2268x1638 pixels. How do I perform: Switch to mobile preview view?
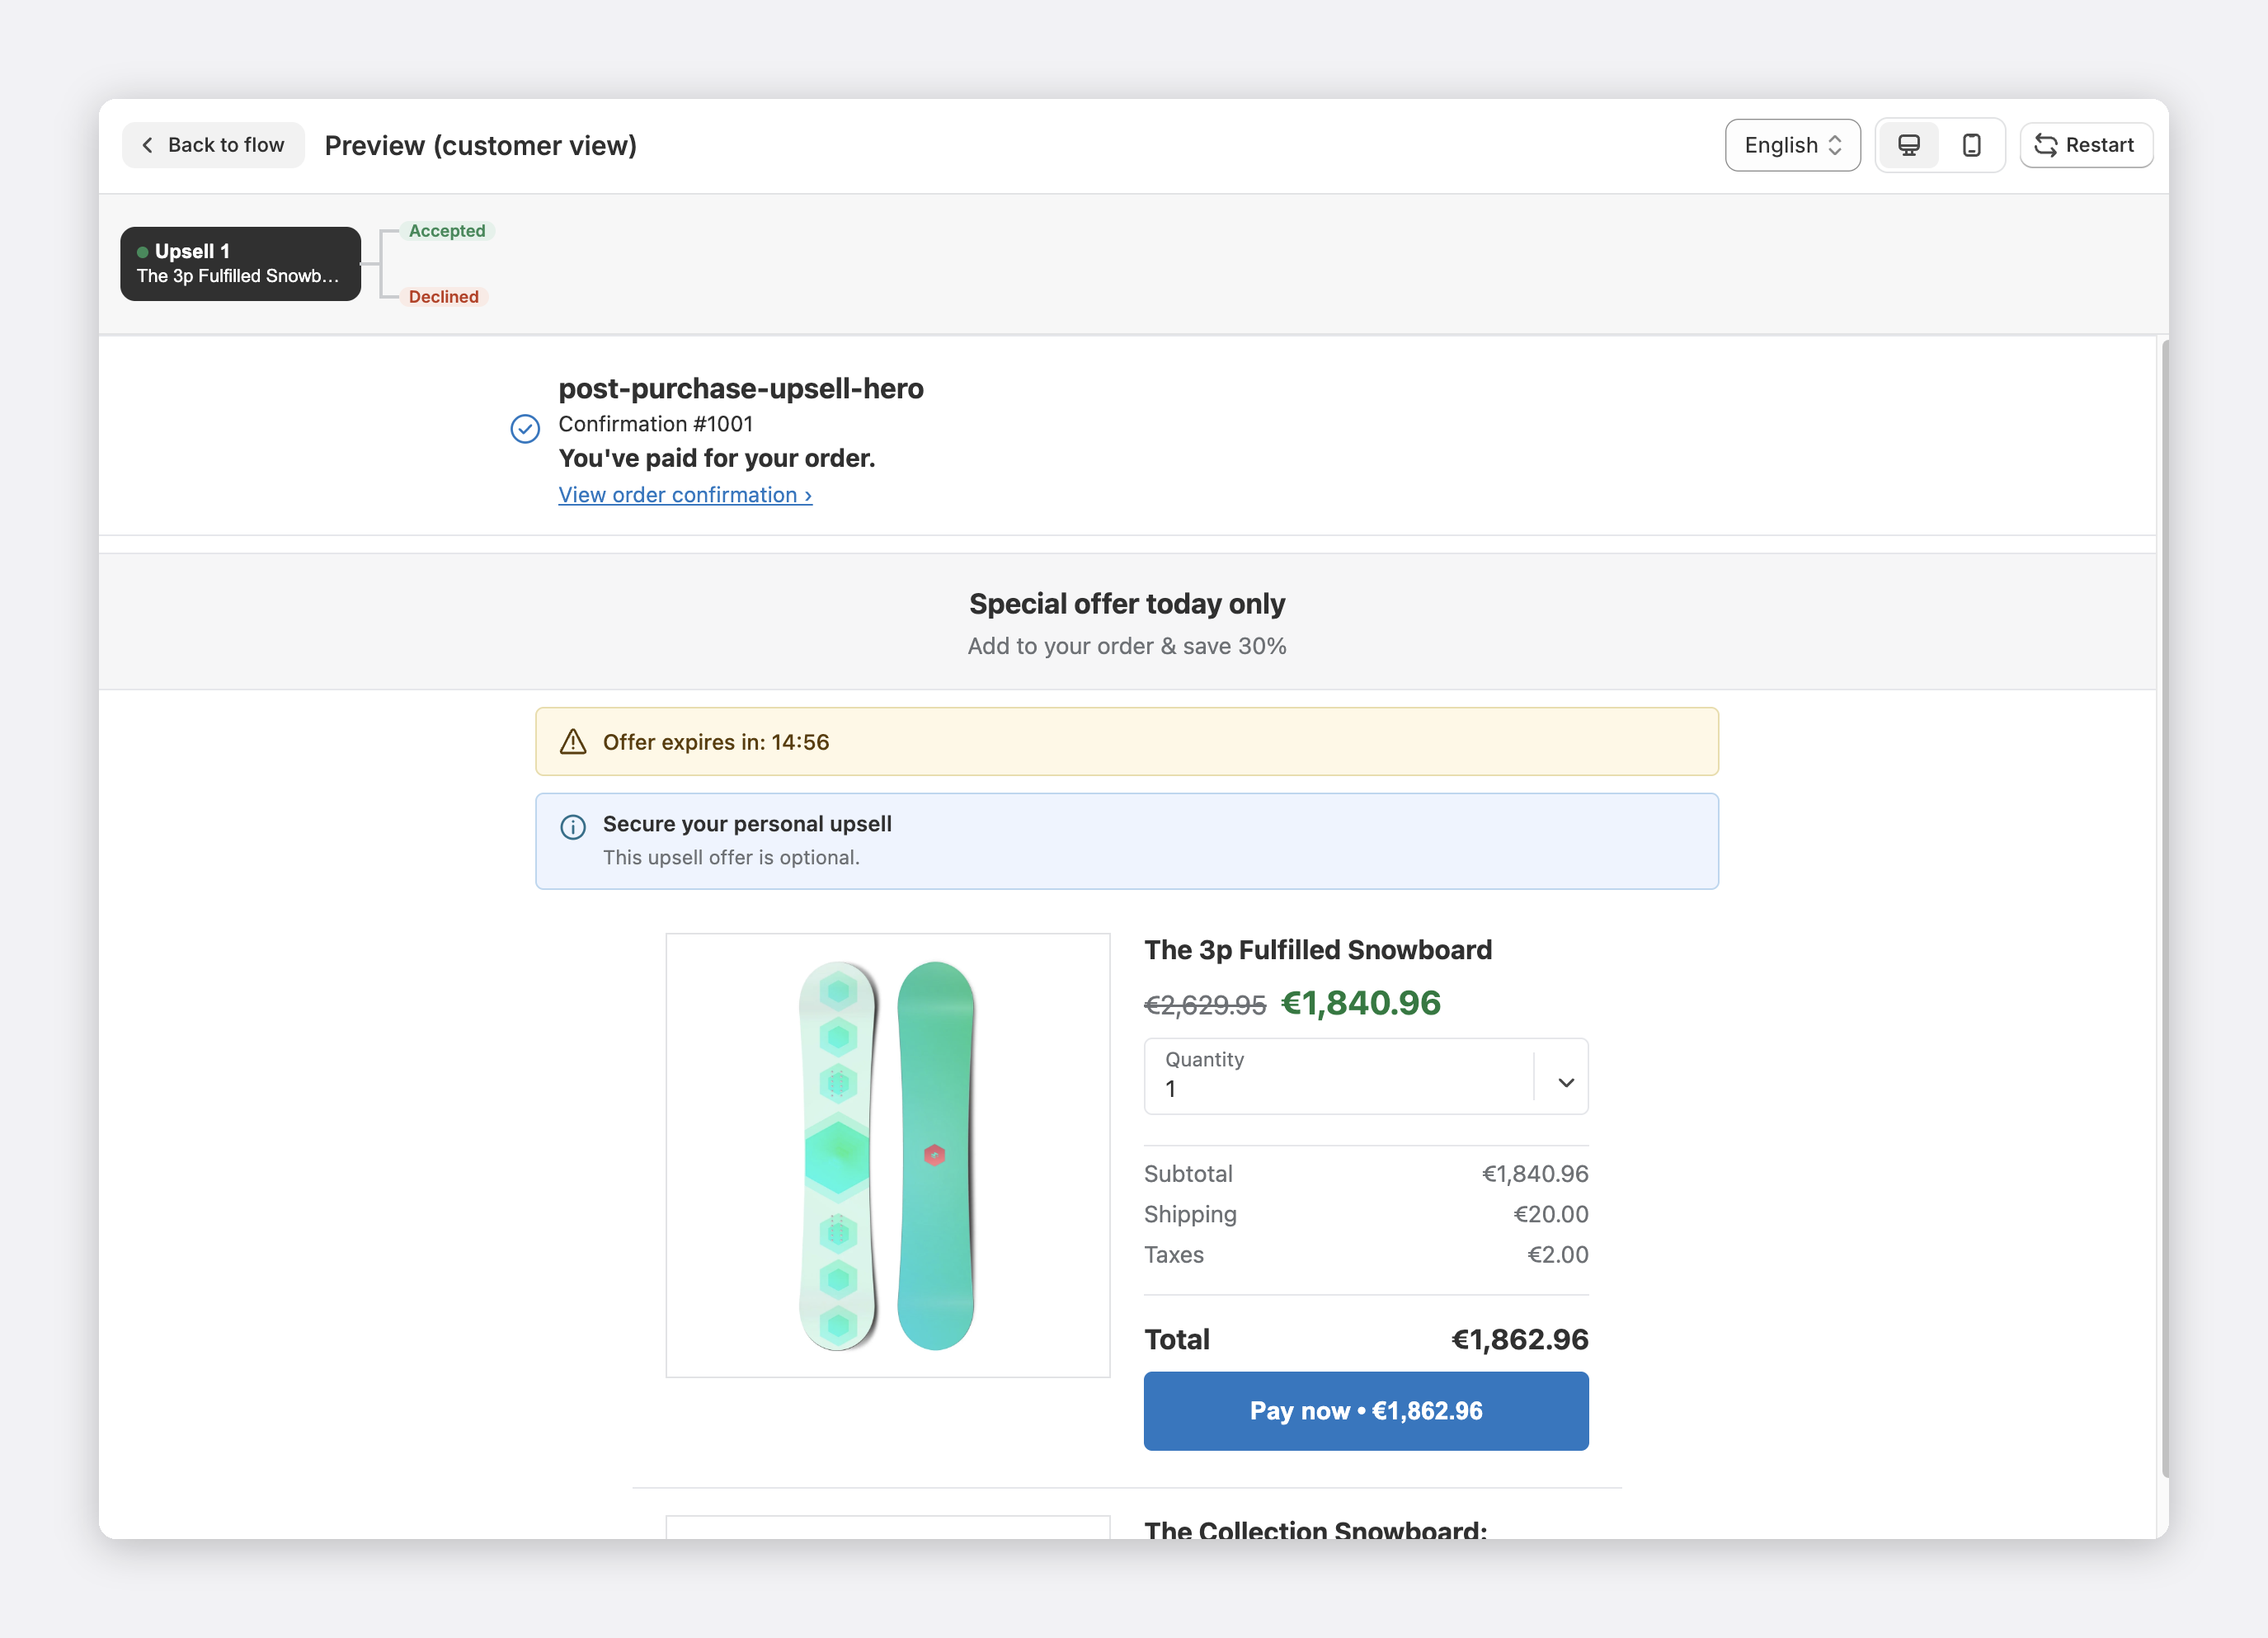click(x=1971, y=145)
